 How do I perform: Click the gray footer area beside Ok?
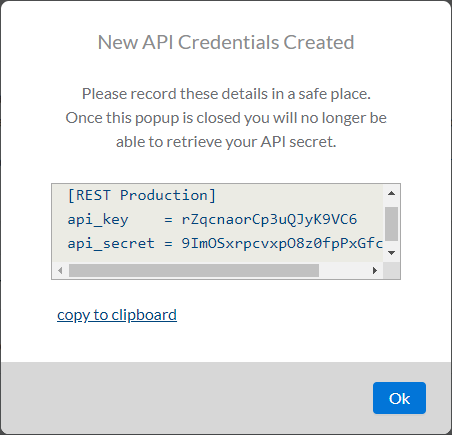click(x=187, y=398)
